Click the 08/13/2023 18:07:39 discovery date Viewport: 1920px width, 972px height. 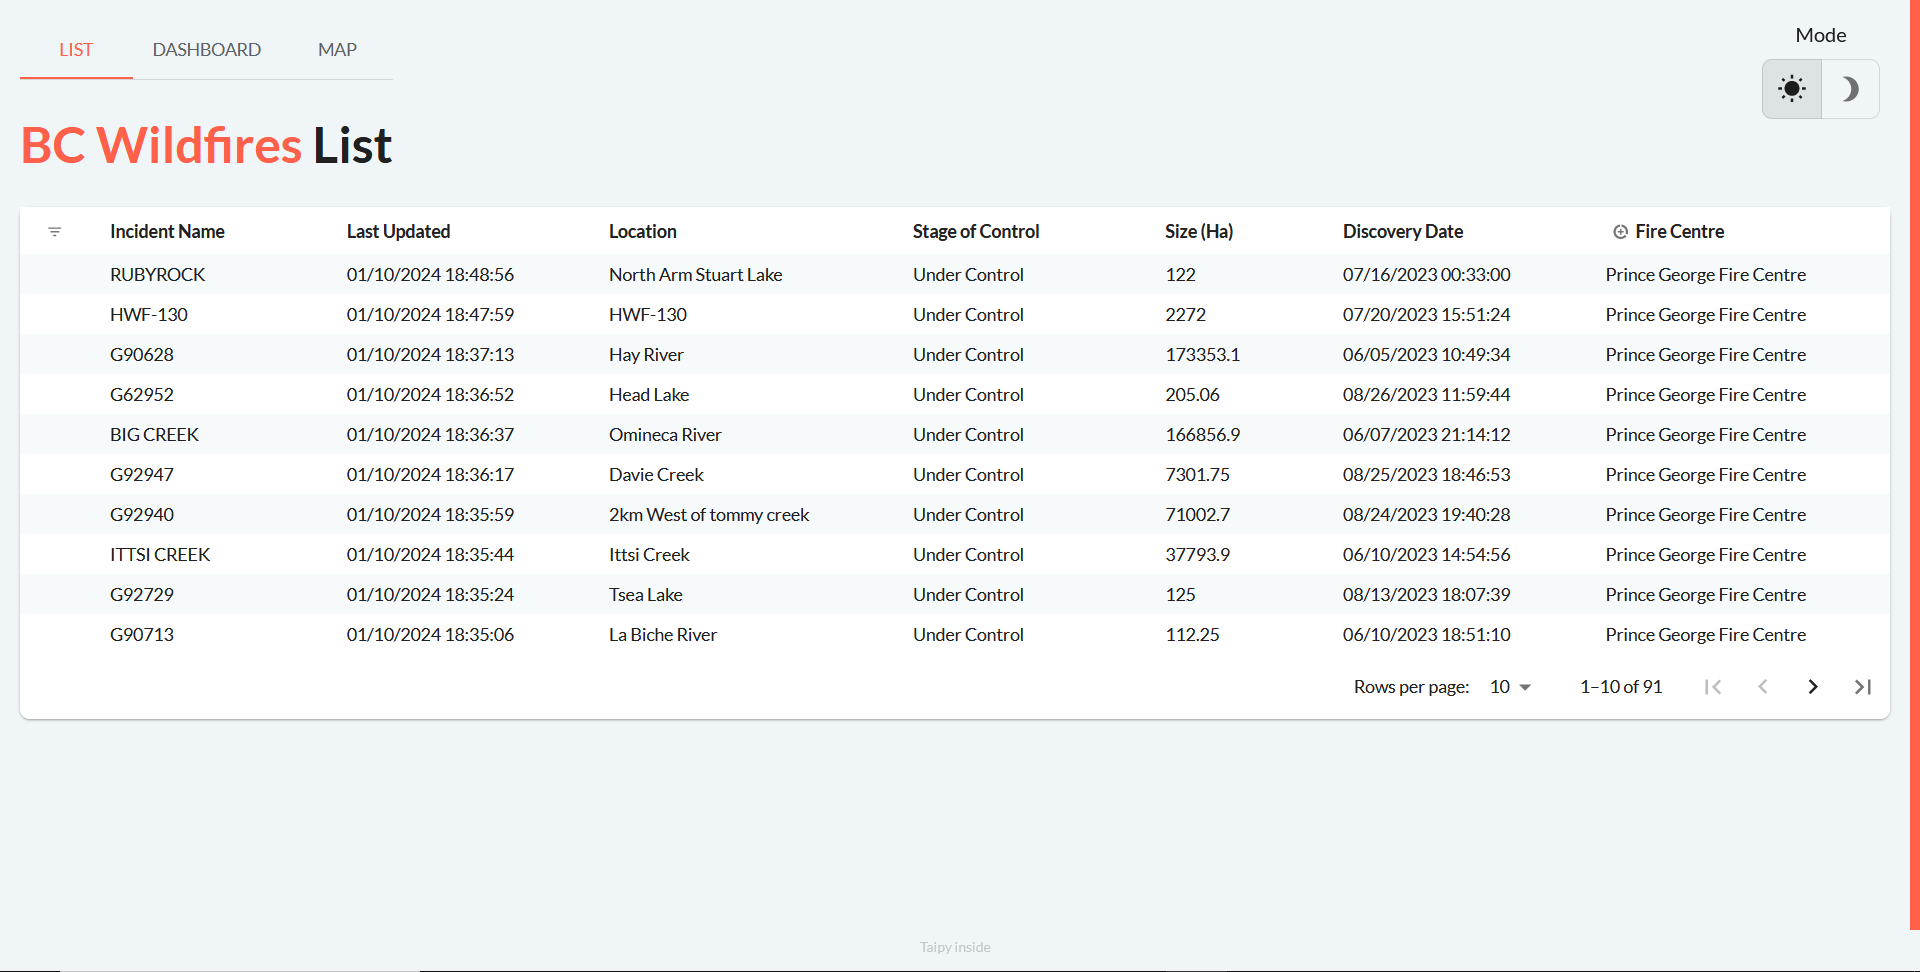tap(1427, 595)
